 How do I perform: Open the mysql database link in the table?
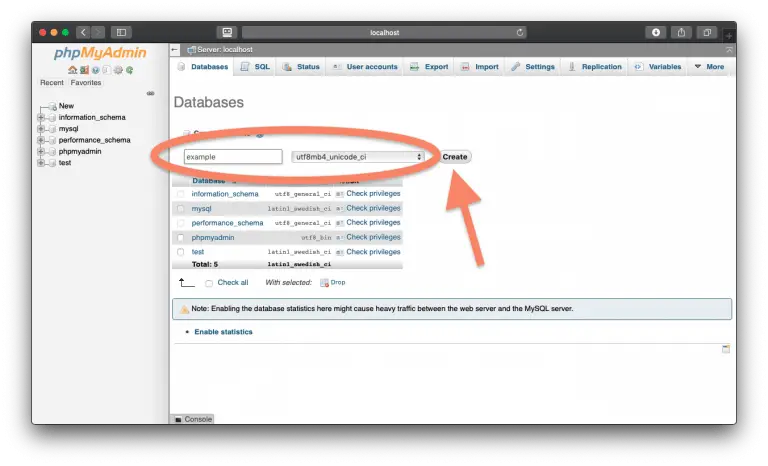click(201, 209)
